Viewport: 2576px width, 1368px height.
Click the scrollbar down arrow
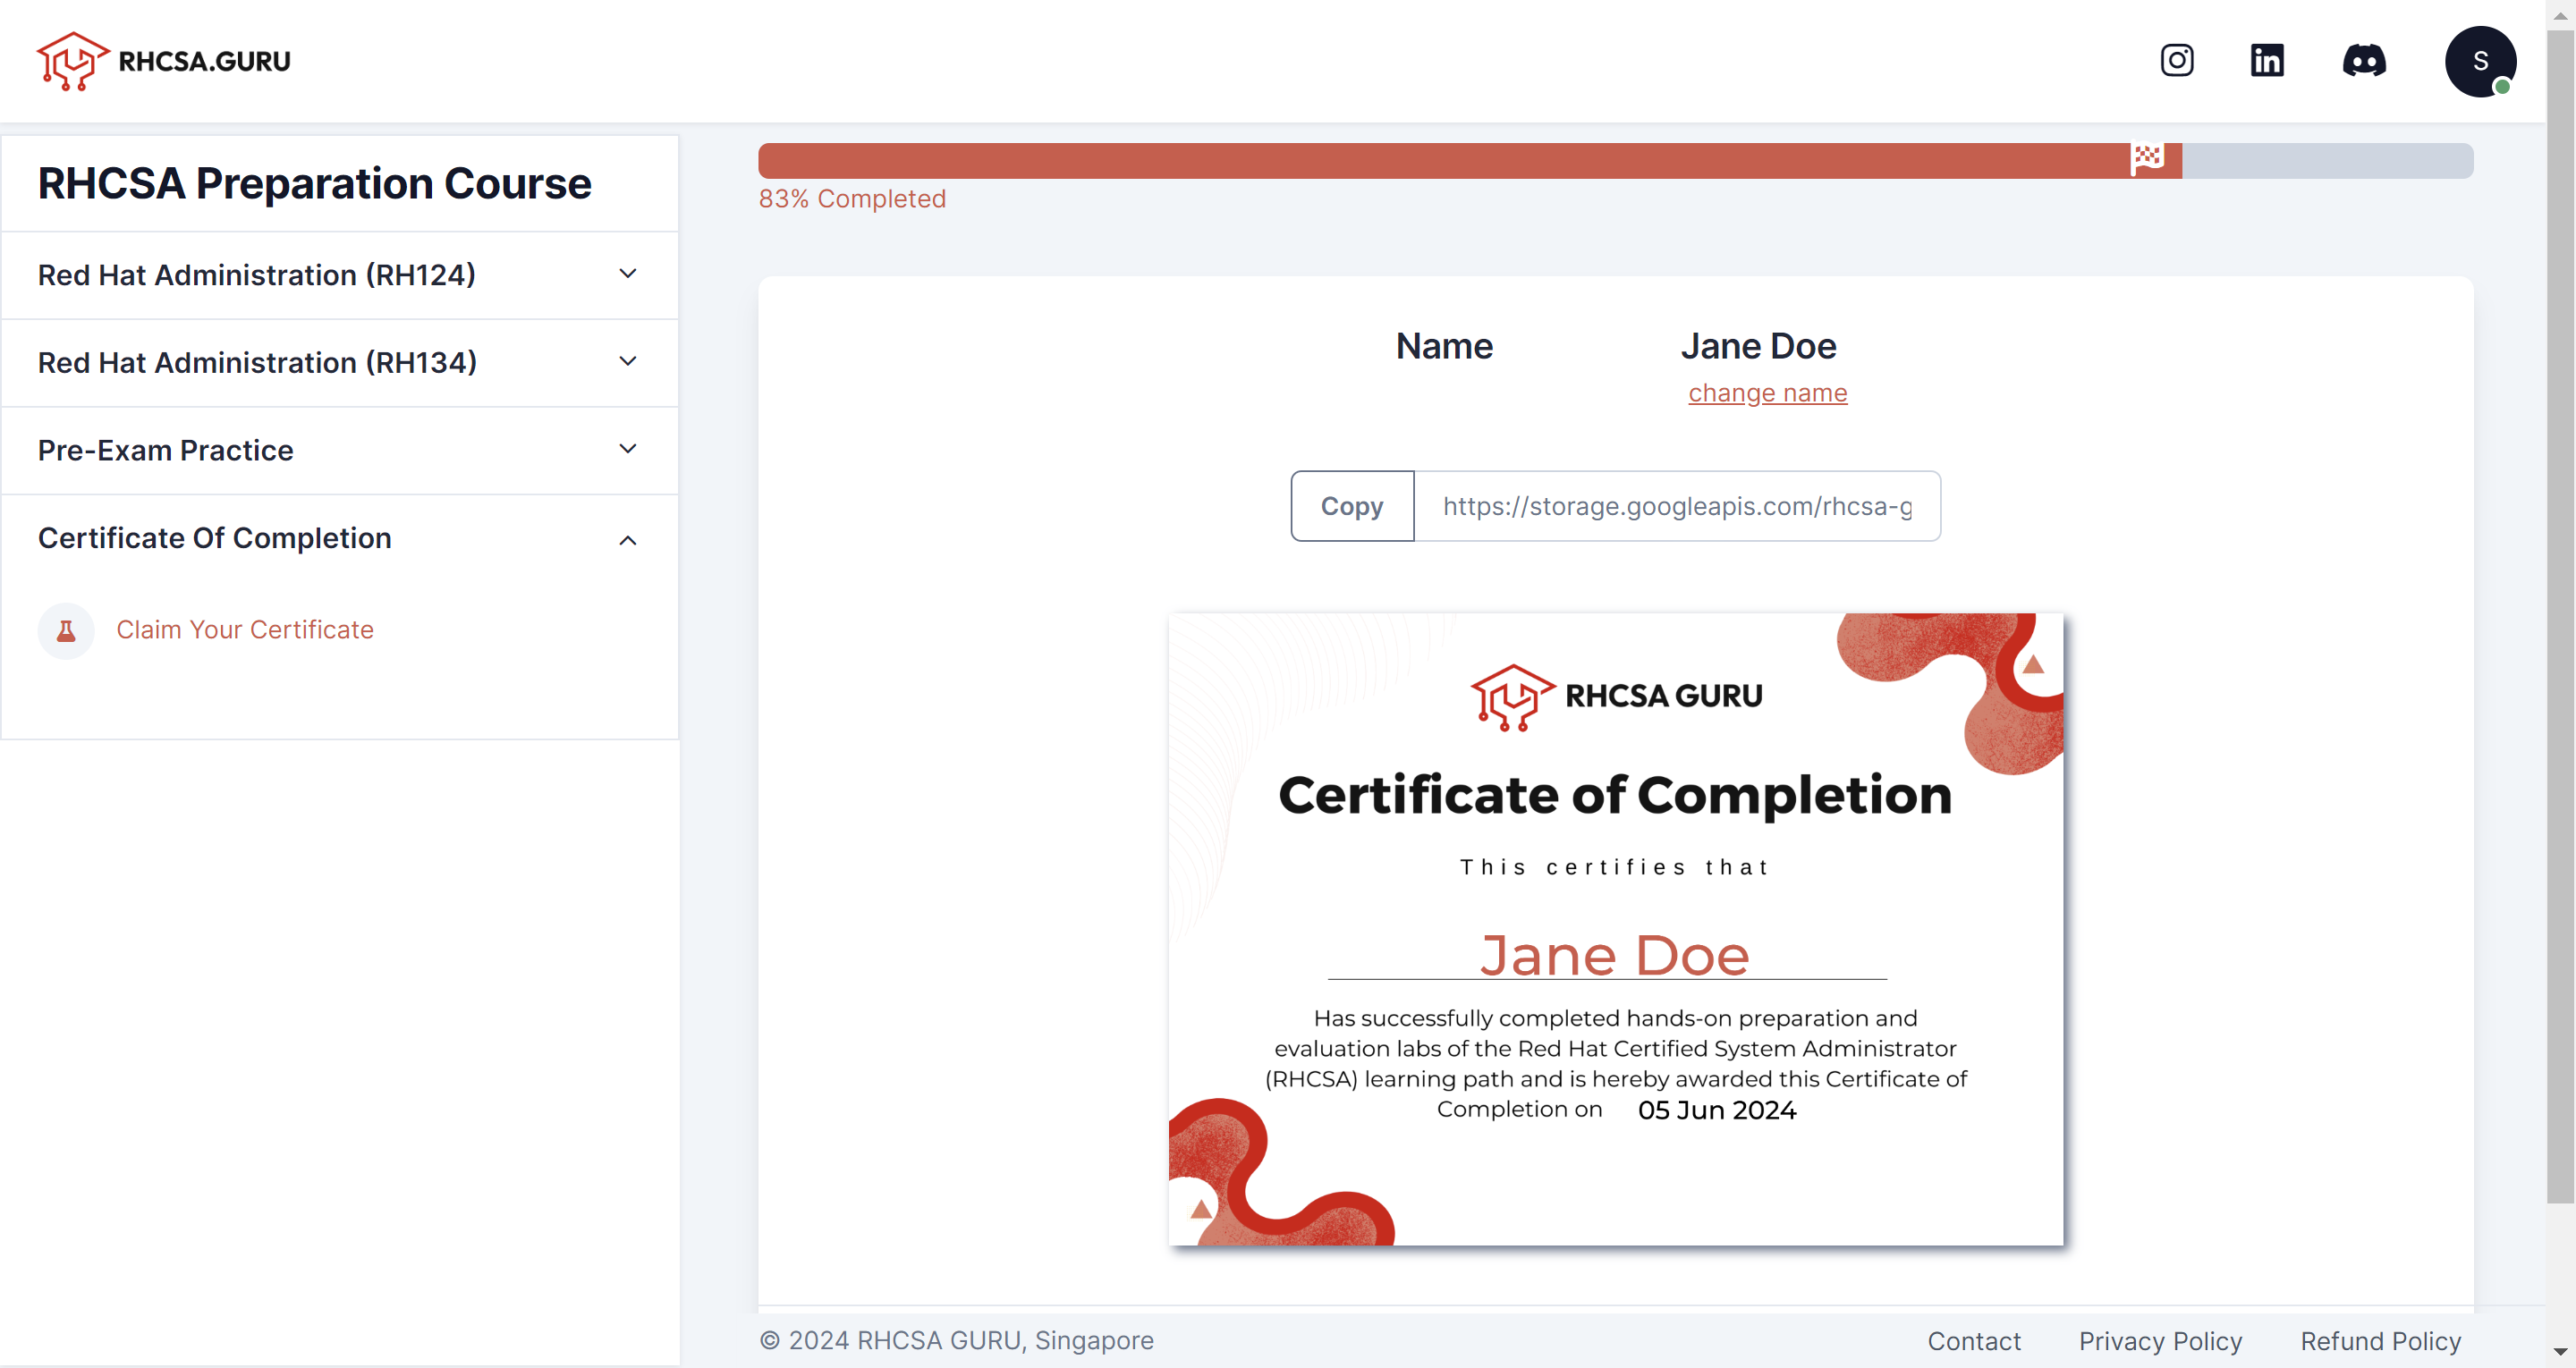tap(2560, 1352)
